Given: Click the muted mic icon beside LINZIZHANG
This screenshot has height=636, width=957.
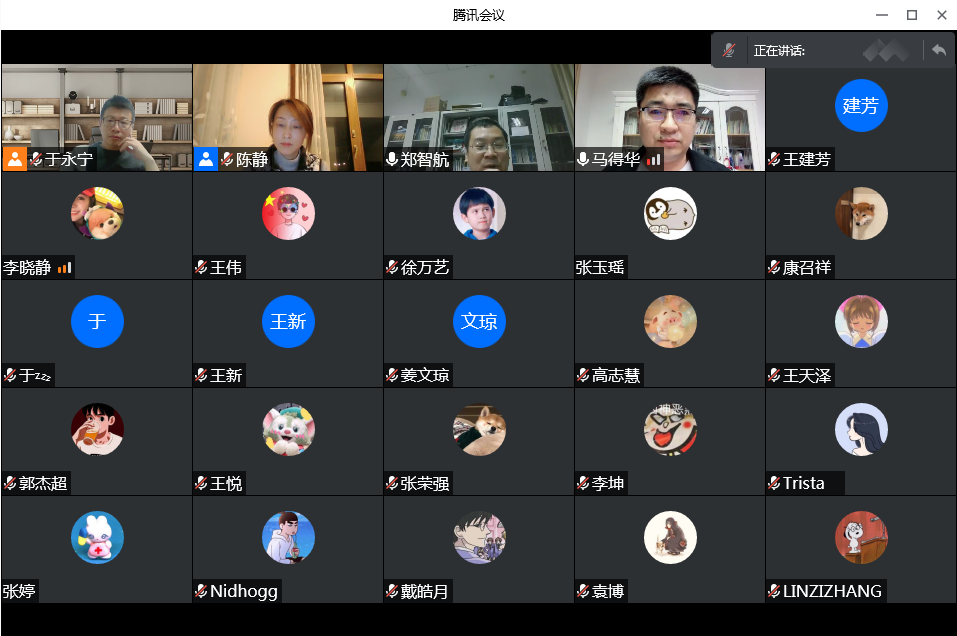Looking at the screenshot, I should click(x=774, y=591).
